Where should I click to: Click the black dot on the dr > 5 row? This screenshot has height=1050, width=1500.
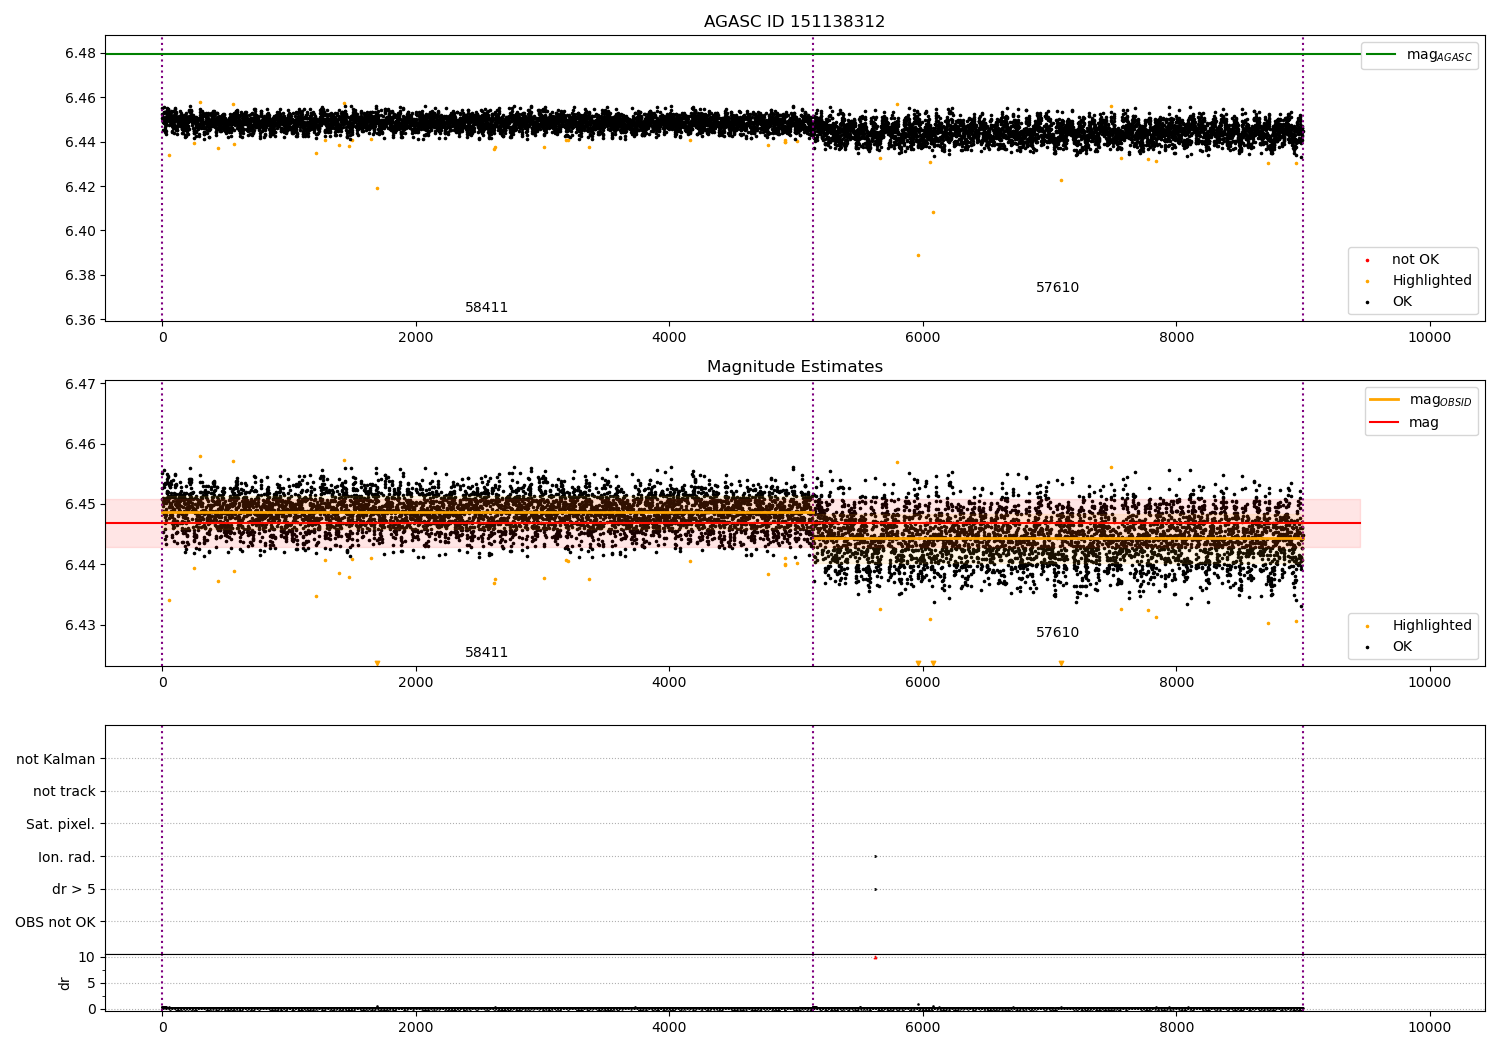[875, 889]
